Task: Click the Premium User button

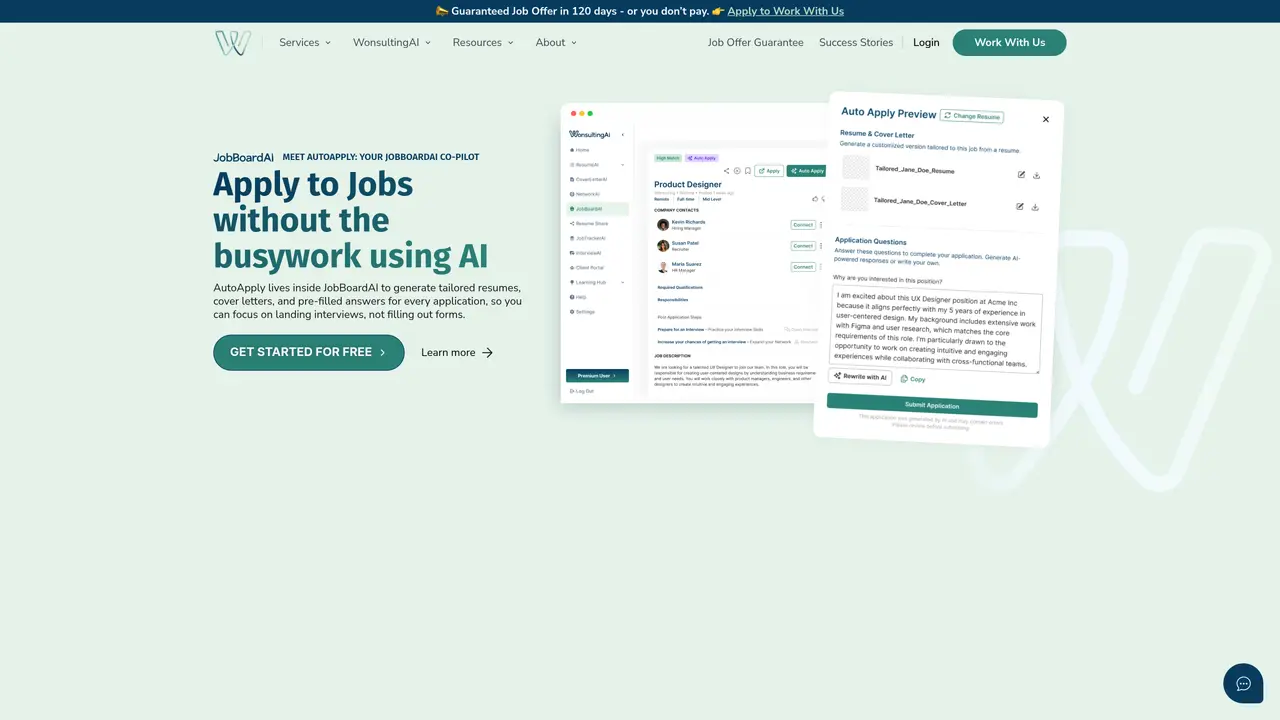Action: click(x=597, y=376)
